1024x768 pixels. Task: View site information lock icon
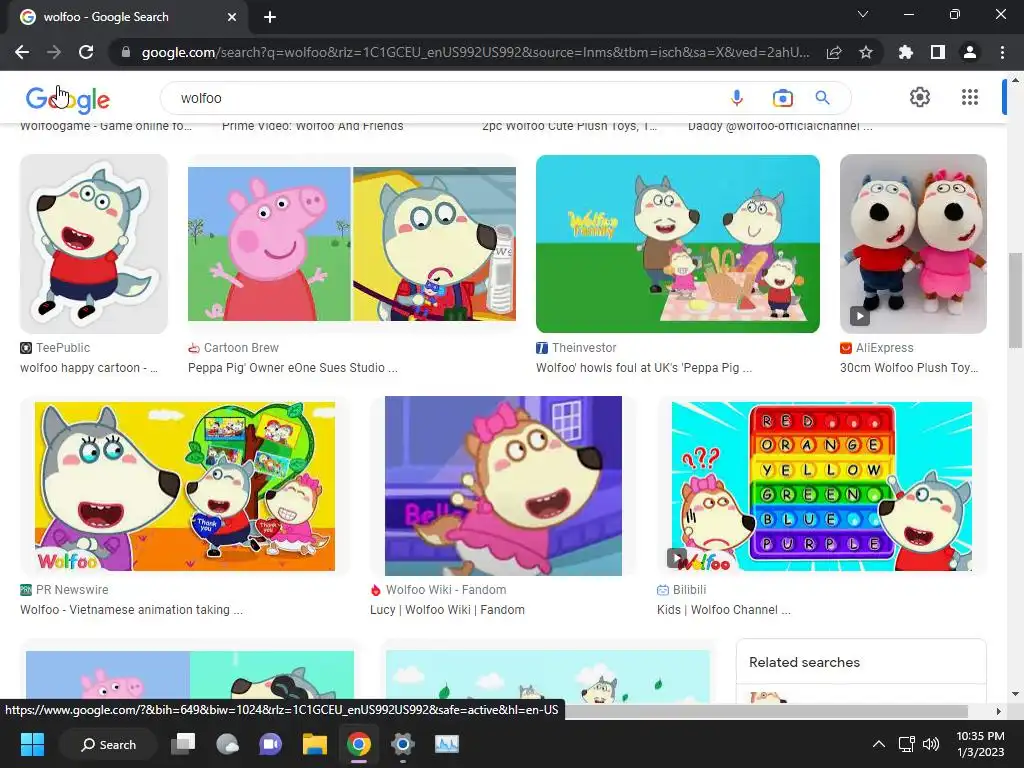point(126,52)
